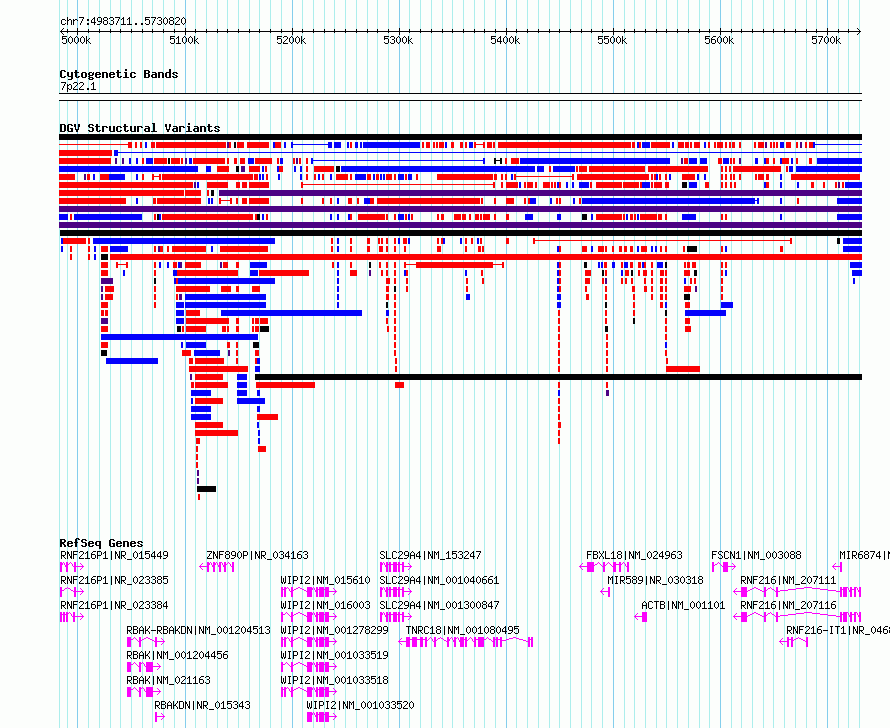
Task: Open gene RNF216P1|NR_023385 label
Action: pyautogui.click(x=114, y=580)
